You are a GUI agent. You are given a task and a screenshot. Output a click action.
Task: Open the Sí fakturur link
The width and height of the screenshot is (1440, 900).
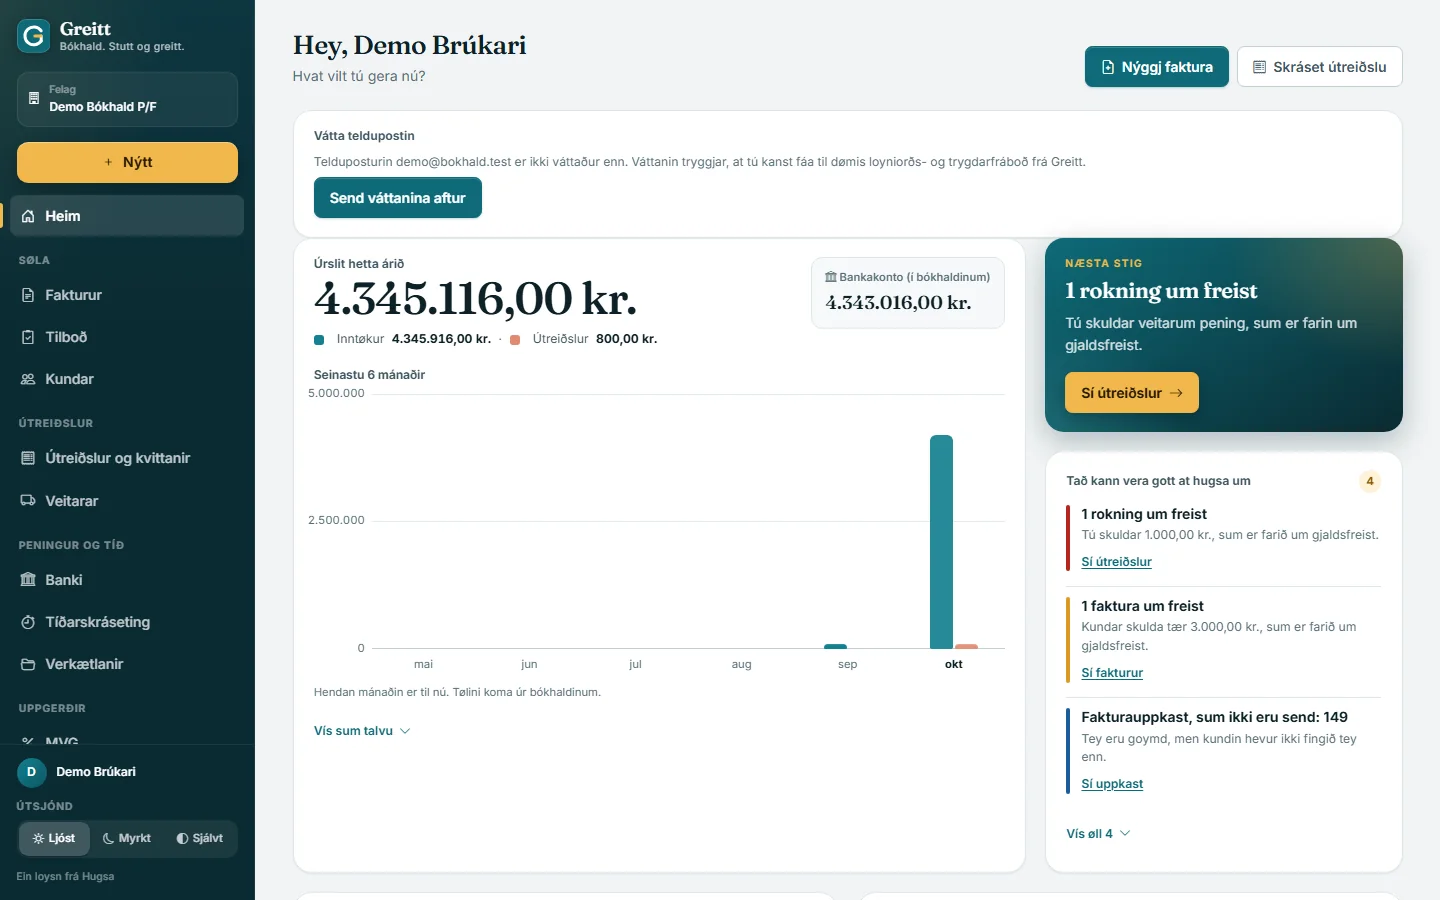[x=1112, y=673]
